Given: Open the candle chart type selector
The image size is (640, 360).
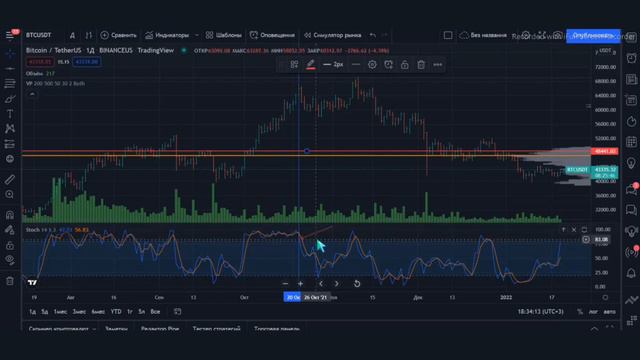Looking at the screenshot, I should tap(88, 36).
